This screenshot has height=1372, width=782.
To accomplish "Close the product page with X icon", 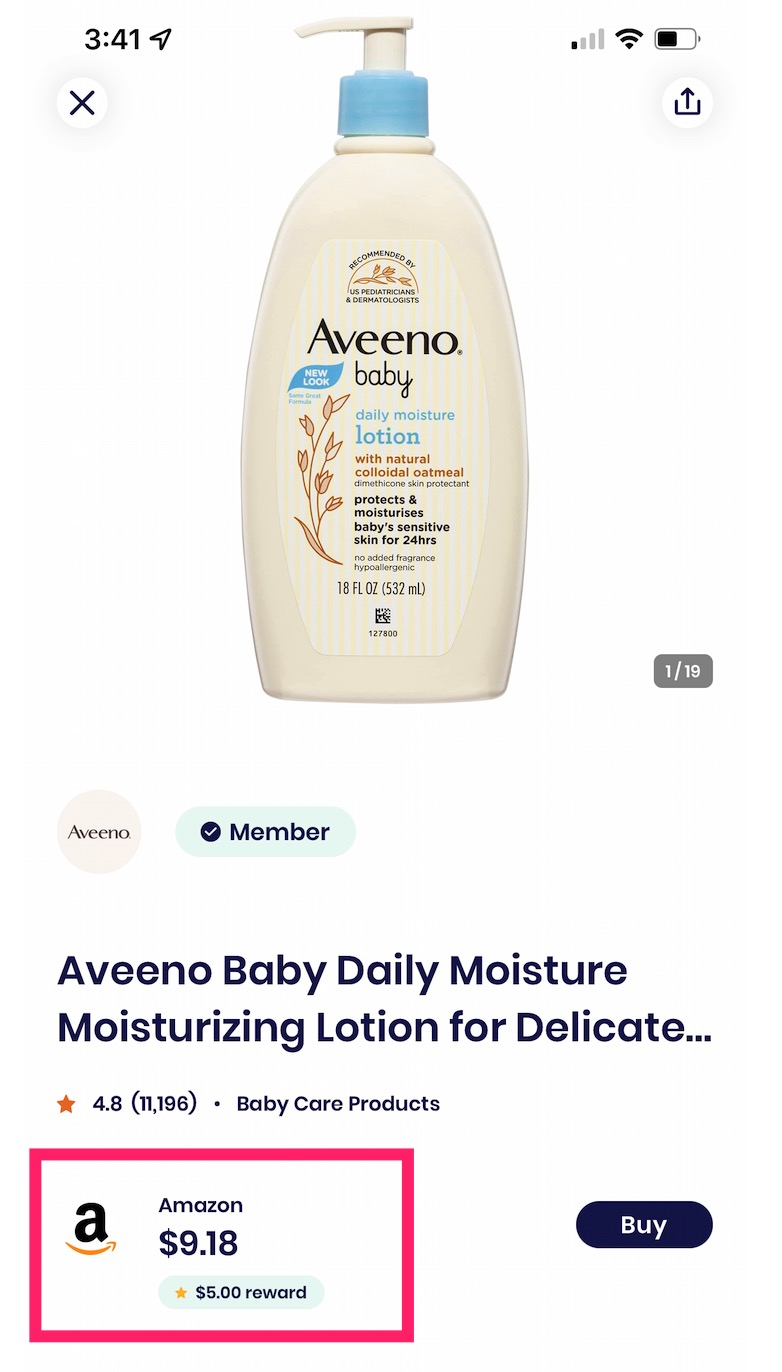I will point(82,102).
